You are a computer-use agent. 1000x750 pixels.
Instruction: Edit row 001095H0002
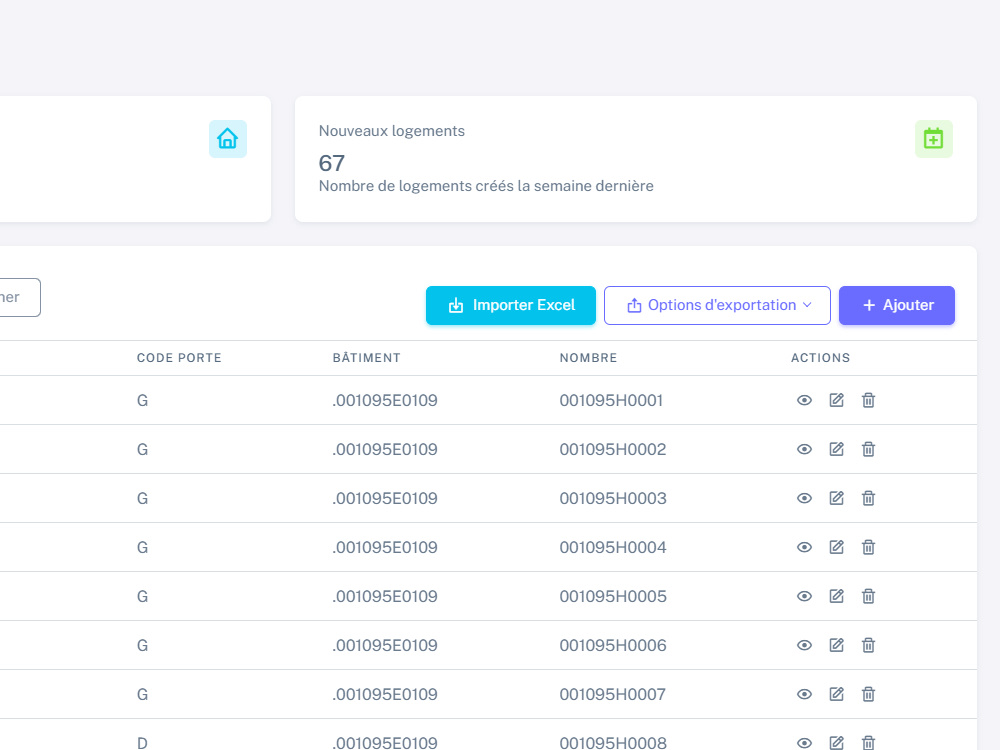pos(836,450)
